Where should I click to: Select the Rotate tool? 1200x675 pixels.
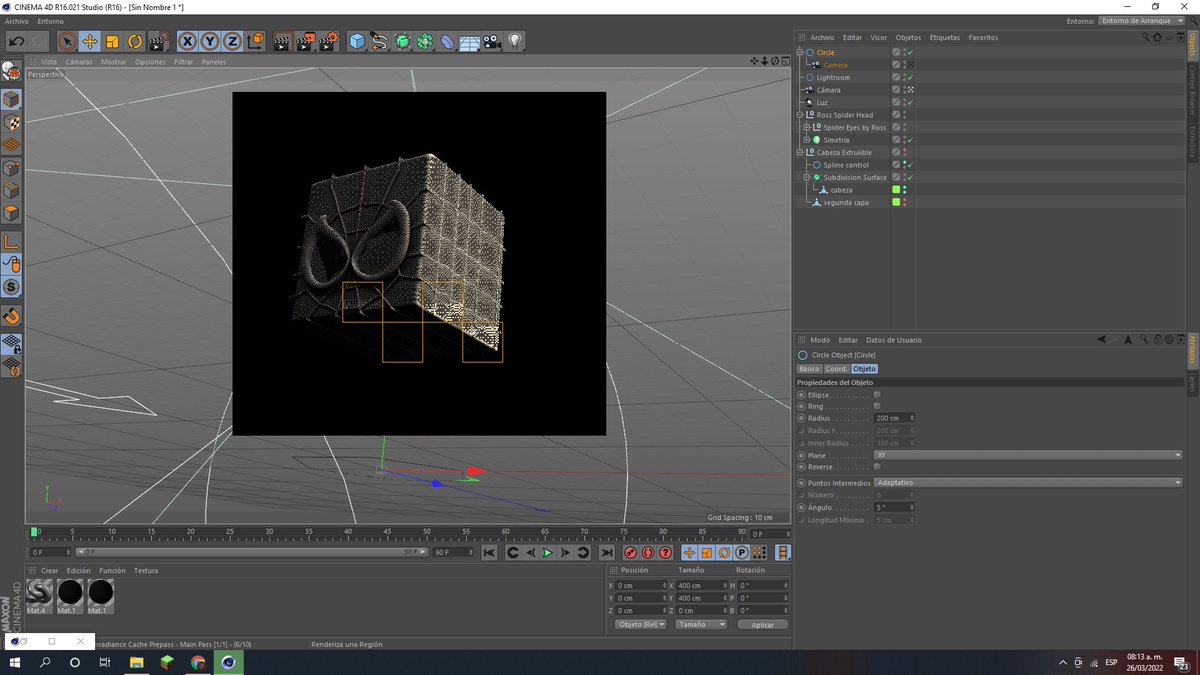click(x=135, y=41)
